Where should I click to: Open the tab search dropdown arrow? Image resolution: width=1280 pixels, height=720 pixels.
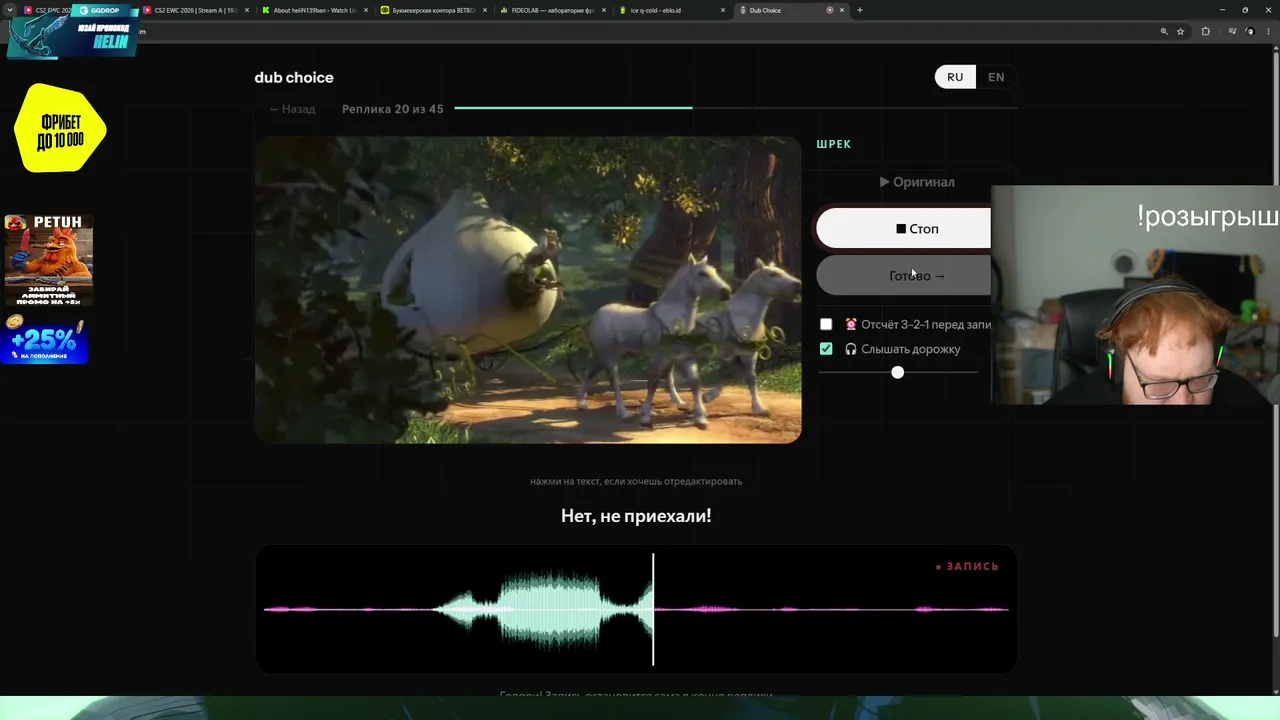pos(10,10)
